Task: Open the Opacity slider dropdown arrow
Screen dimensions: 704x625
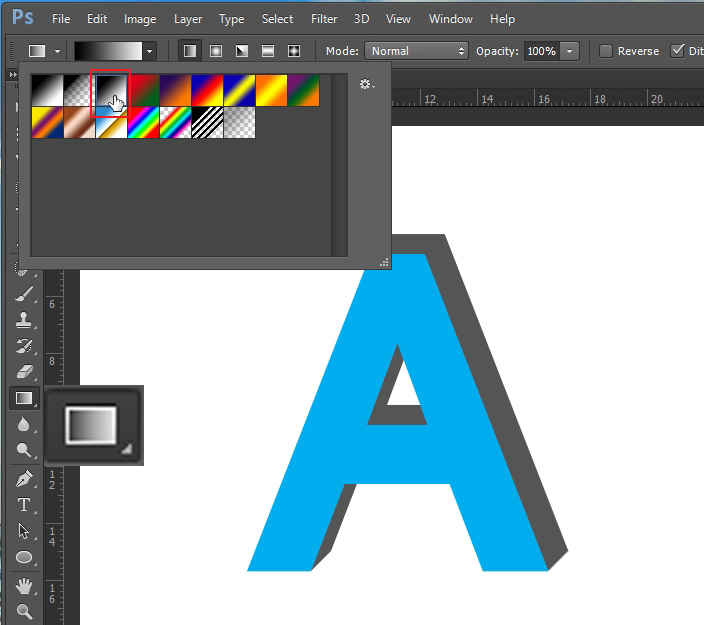Action: [x=570, y=51]
